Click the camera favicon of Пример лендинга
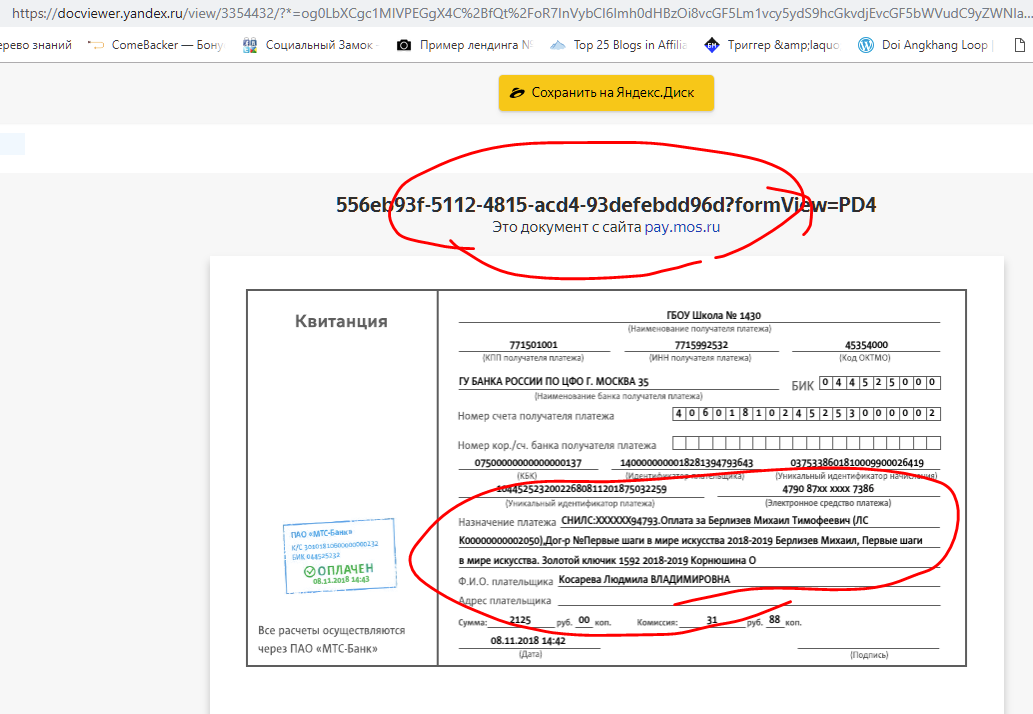This screenshot has width=1033, height=714. tap(404, 45)
